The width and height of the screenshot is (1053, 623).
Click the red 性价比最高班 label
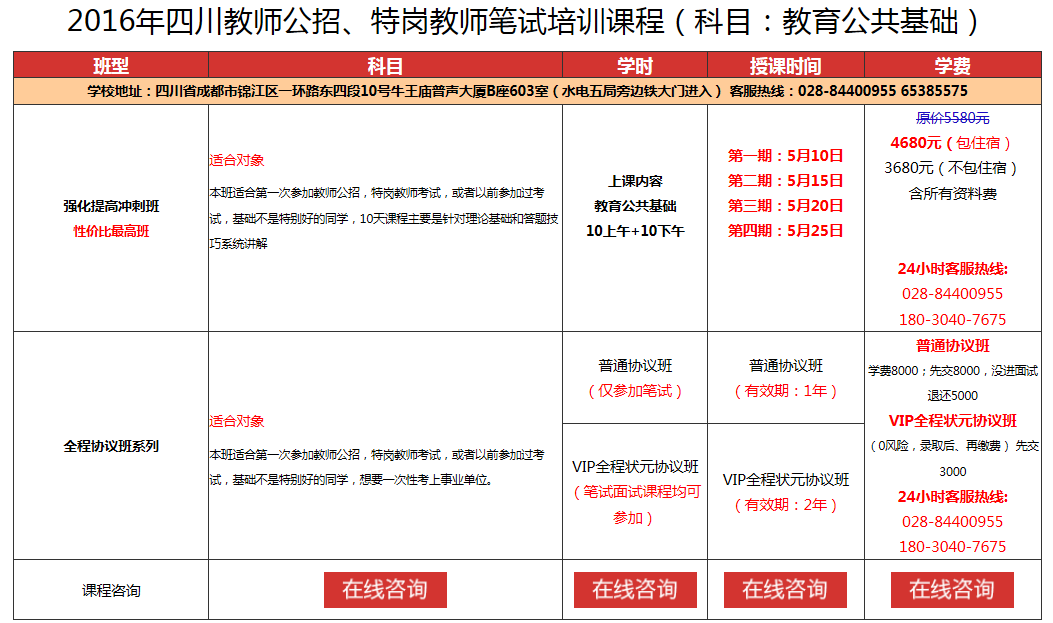[x=111, y=231]
